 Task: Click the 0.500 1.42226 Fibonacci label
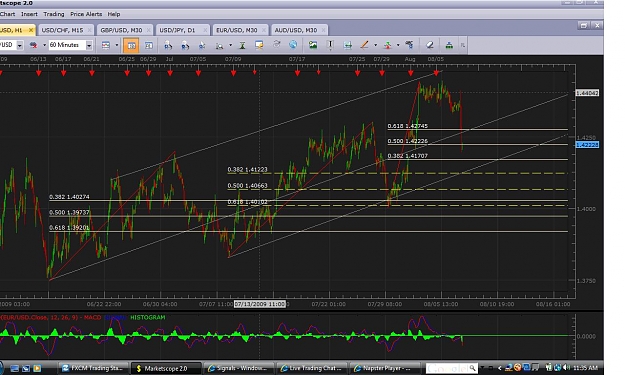point(407,141)
